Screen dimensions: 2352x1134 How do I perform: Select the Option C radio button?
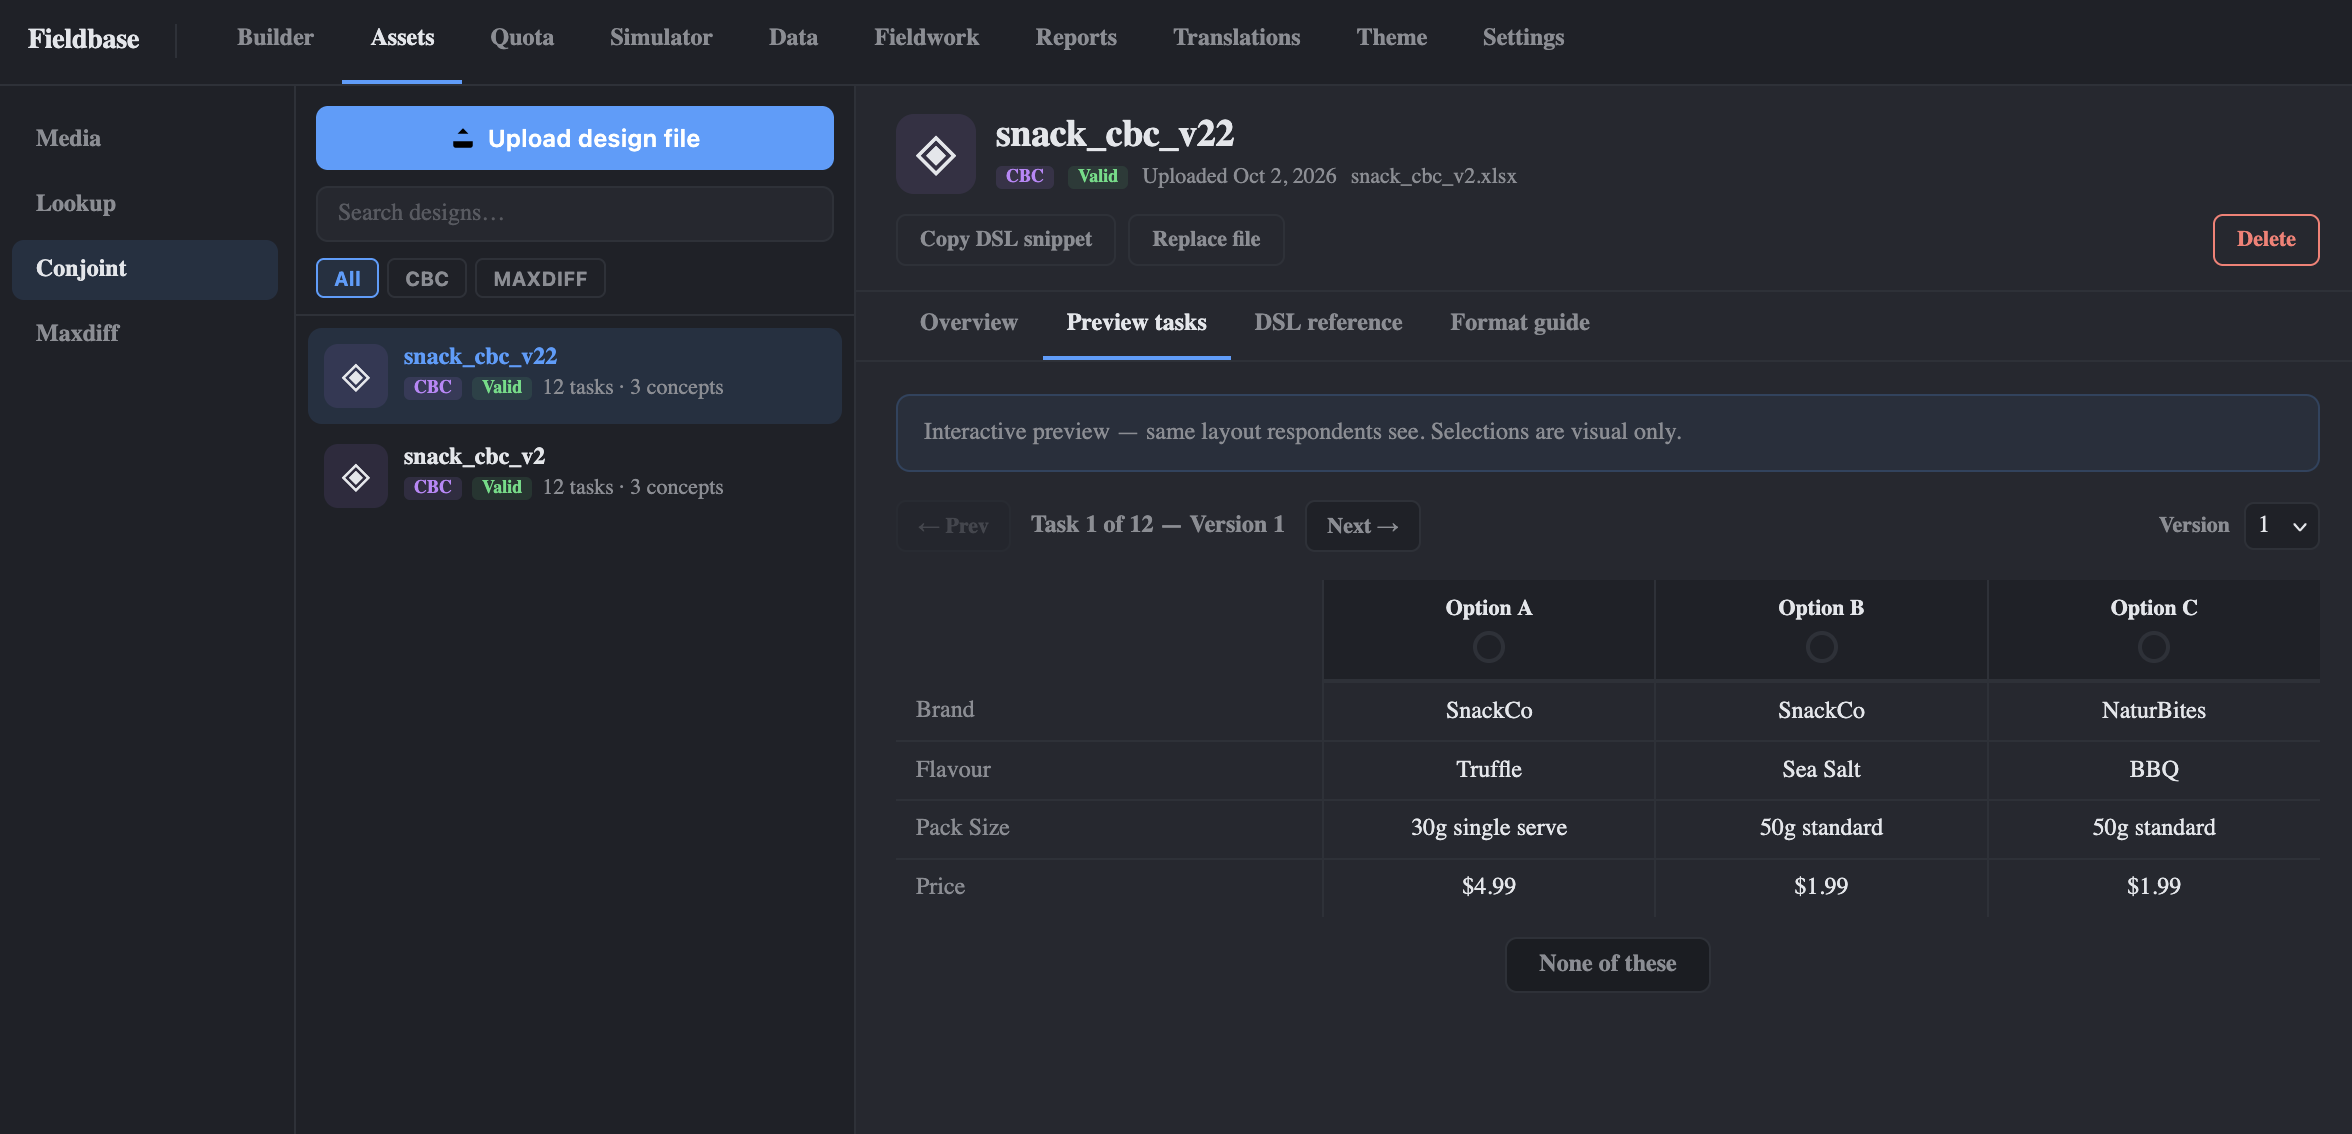coord(2153,647)
